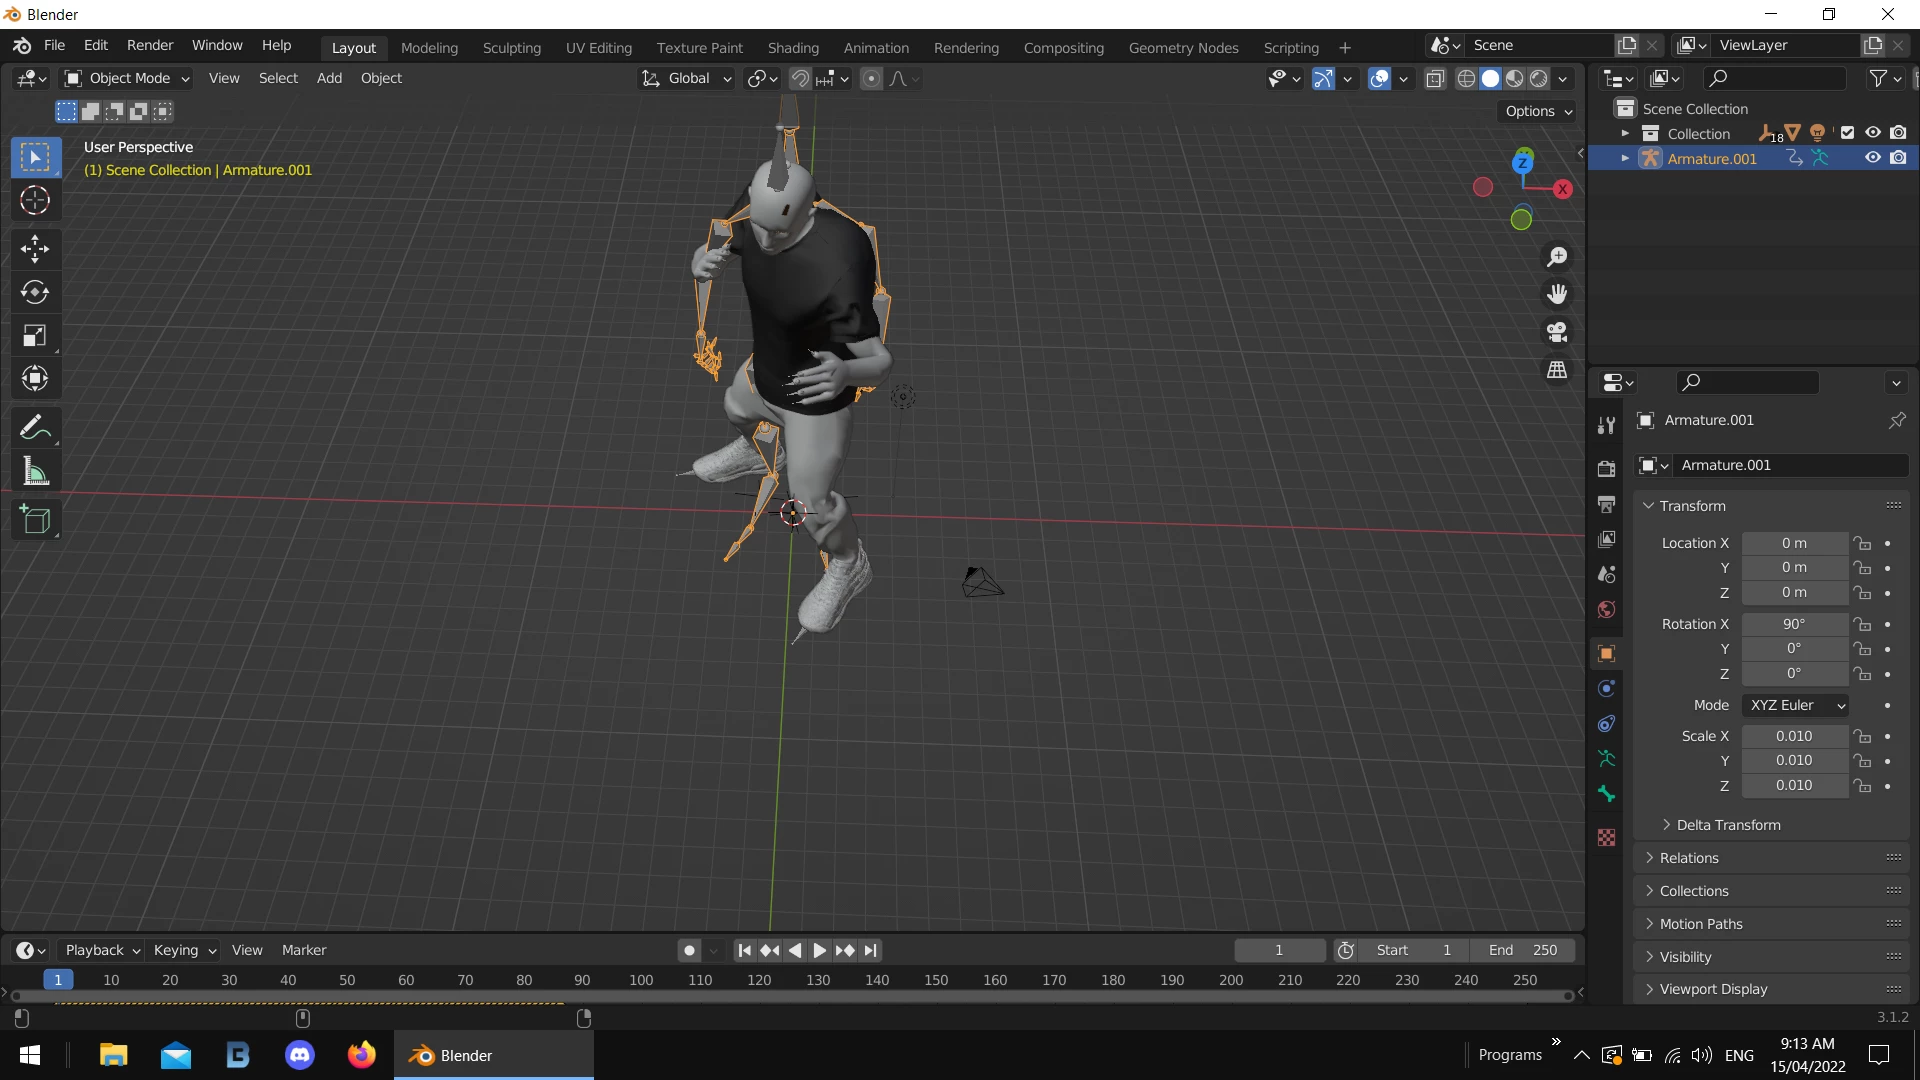The width and height of the screenshot is (1920, 1080).
Task: Select the Measure ruler tool
Action: coord(35,472)
